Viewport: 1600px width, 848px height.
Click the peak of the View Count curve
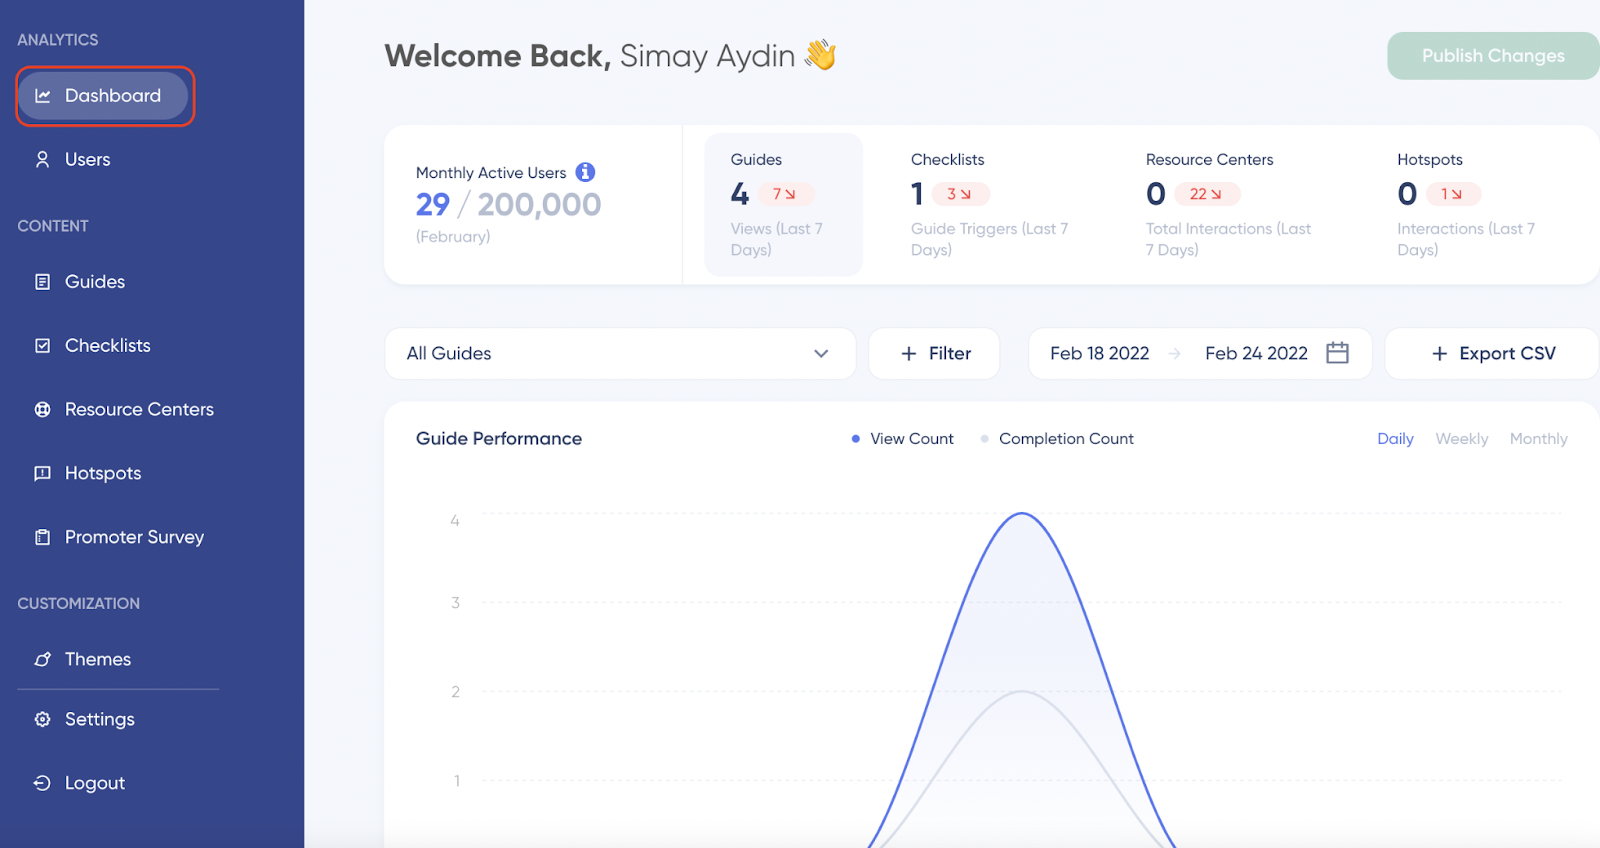click(x=1022, y=514)
